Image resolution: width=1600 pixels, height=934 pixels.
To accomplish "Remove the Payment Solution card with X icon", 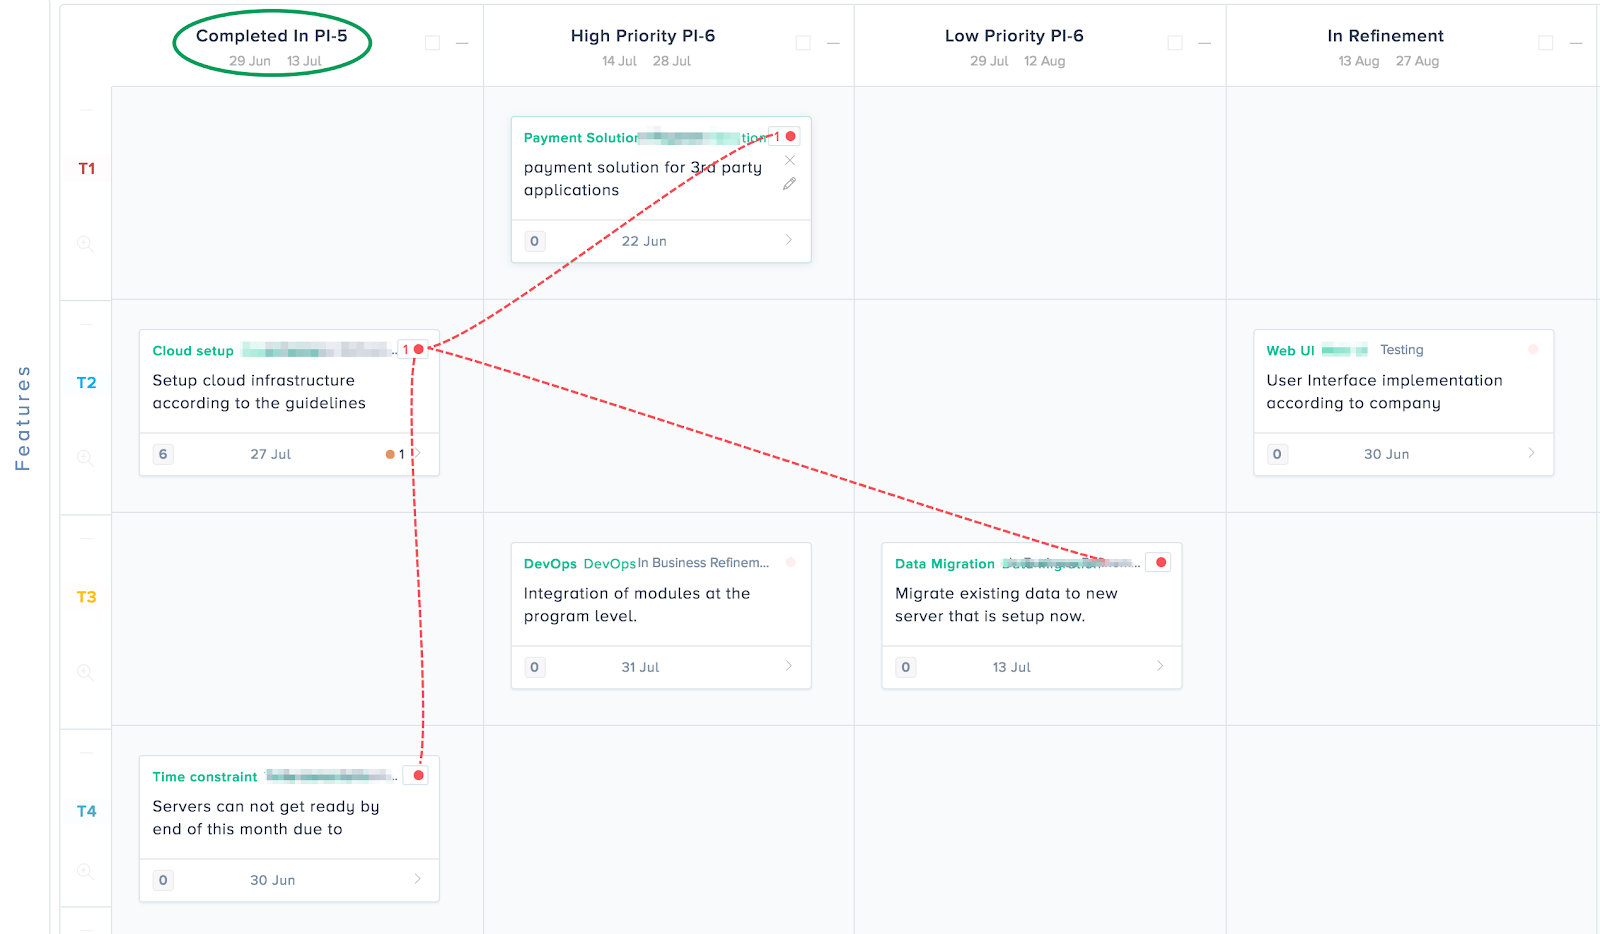I will click(x=789, y=160).
